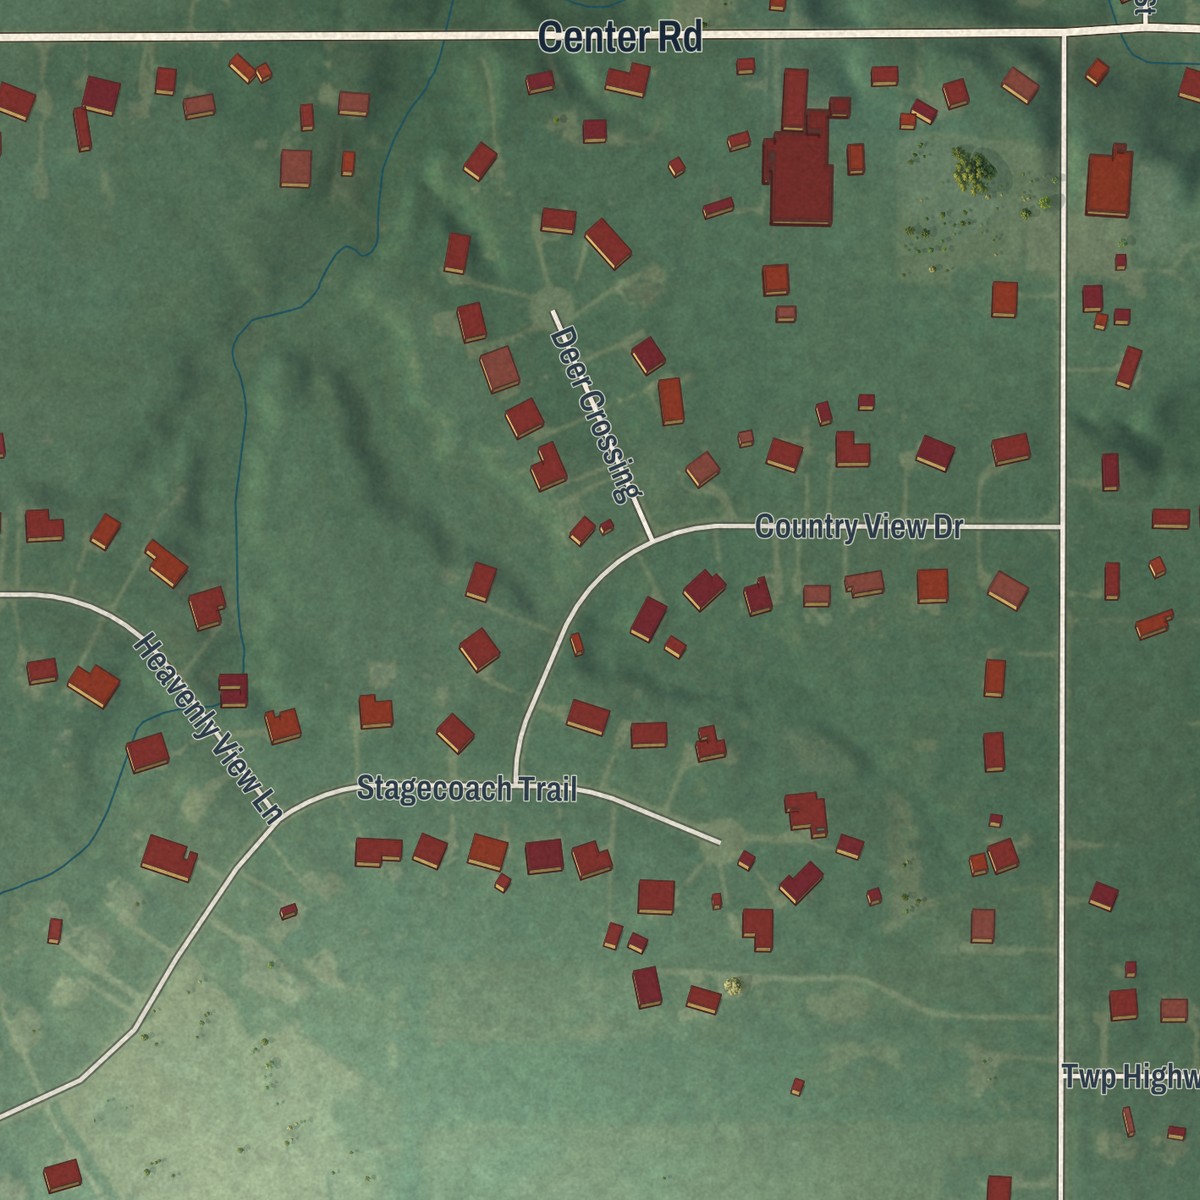Select the Deer Crossing road label
The height and width of the screenshot is (1200, 1200).
[596, 414]
